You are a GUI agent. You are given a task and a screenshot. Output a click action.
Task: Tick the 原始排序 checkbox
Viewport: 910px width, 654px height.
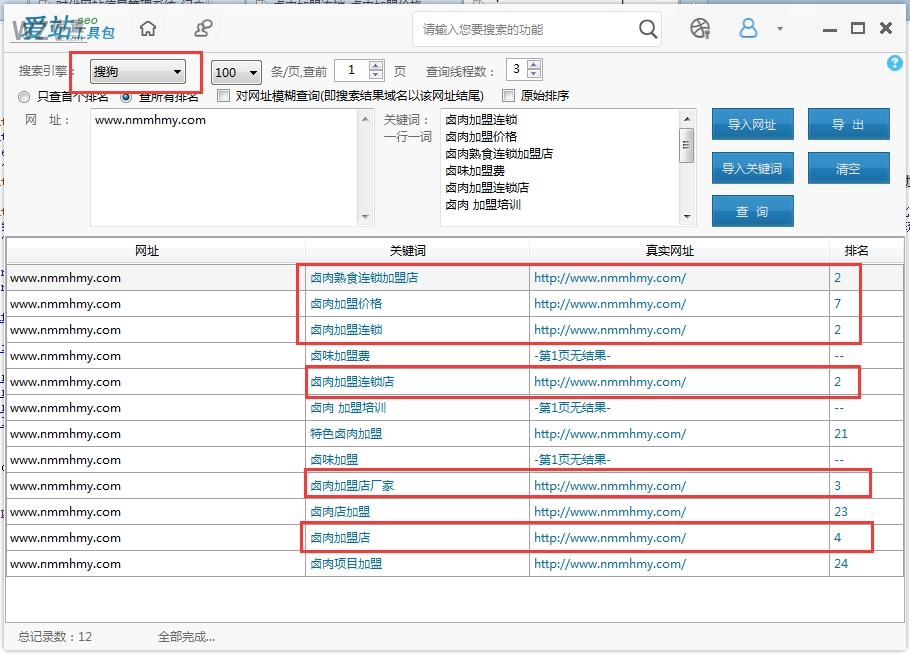pyautogui.click(x=510, y=96)
